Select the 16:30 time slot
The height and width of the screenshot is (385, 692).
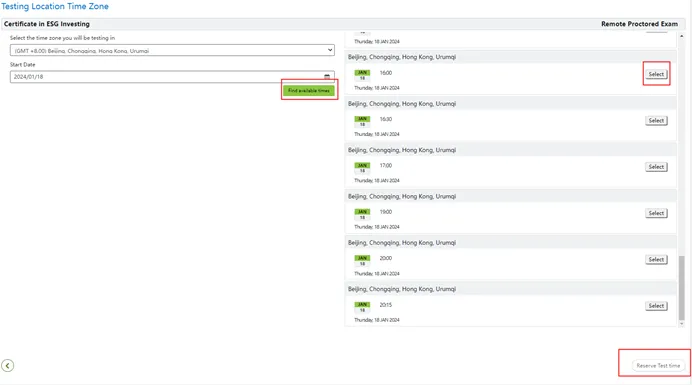[656, 121]
